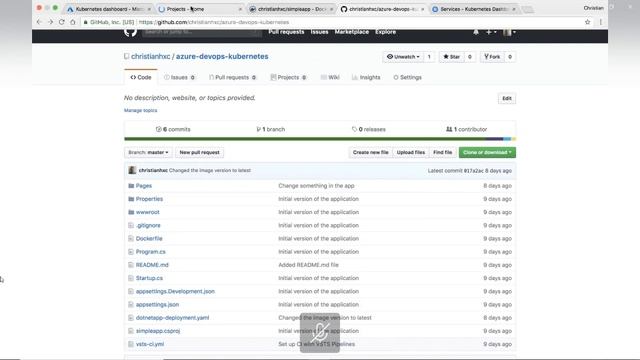This screenshot has width=640, height=360.
Task: Open the 0 releases page
Action: point(369,129)
